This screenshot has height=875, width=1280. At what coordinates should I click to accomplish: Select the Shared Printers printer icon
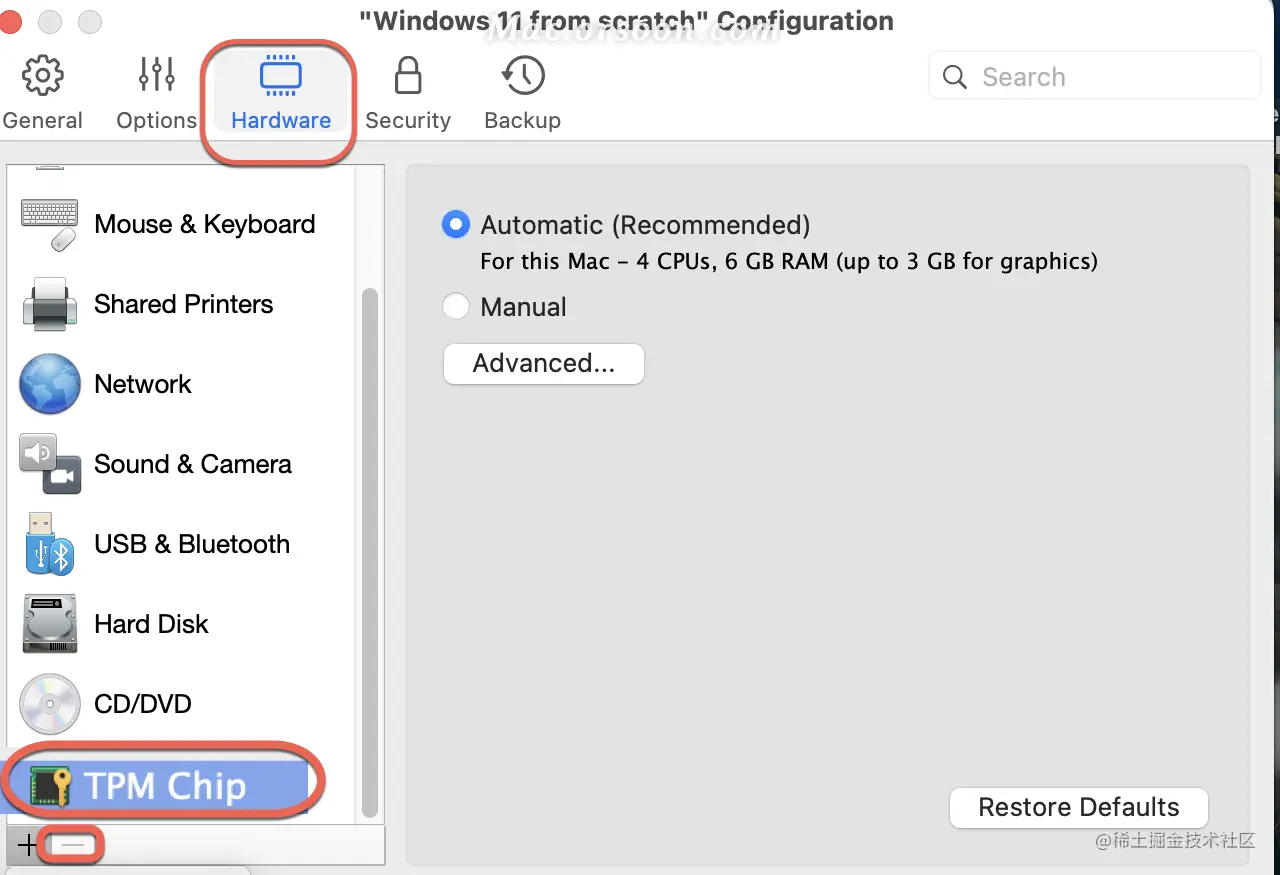49,304
